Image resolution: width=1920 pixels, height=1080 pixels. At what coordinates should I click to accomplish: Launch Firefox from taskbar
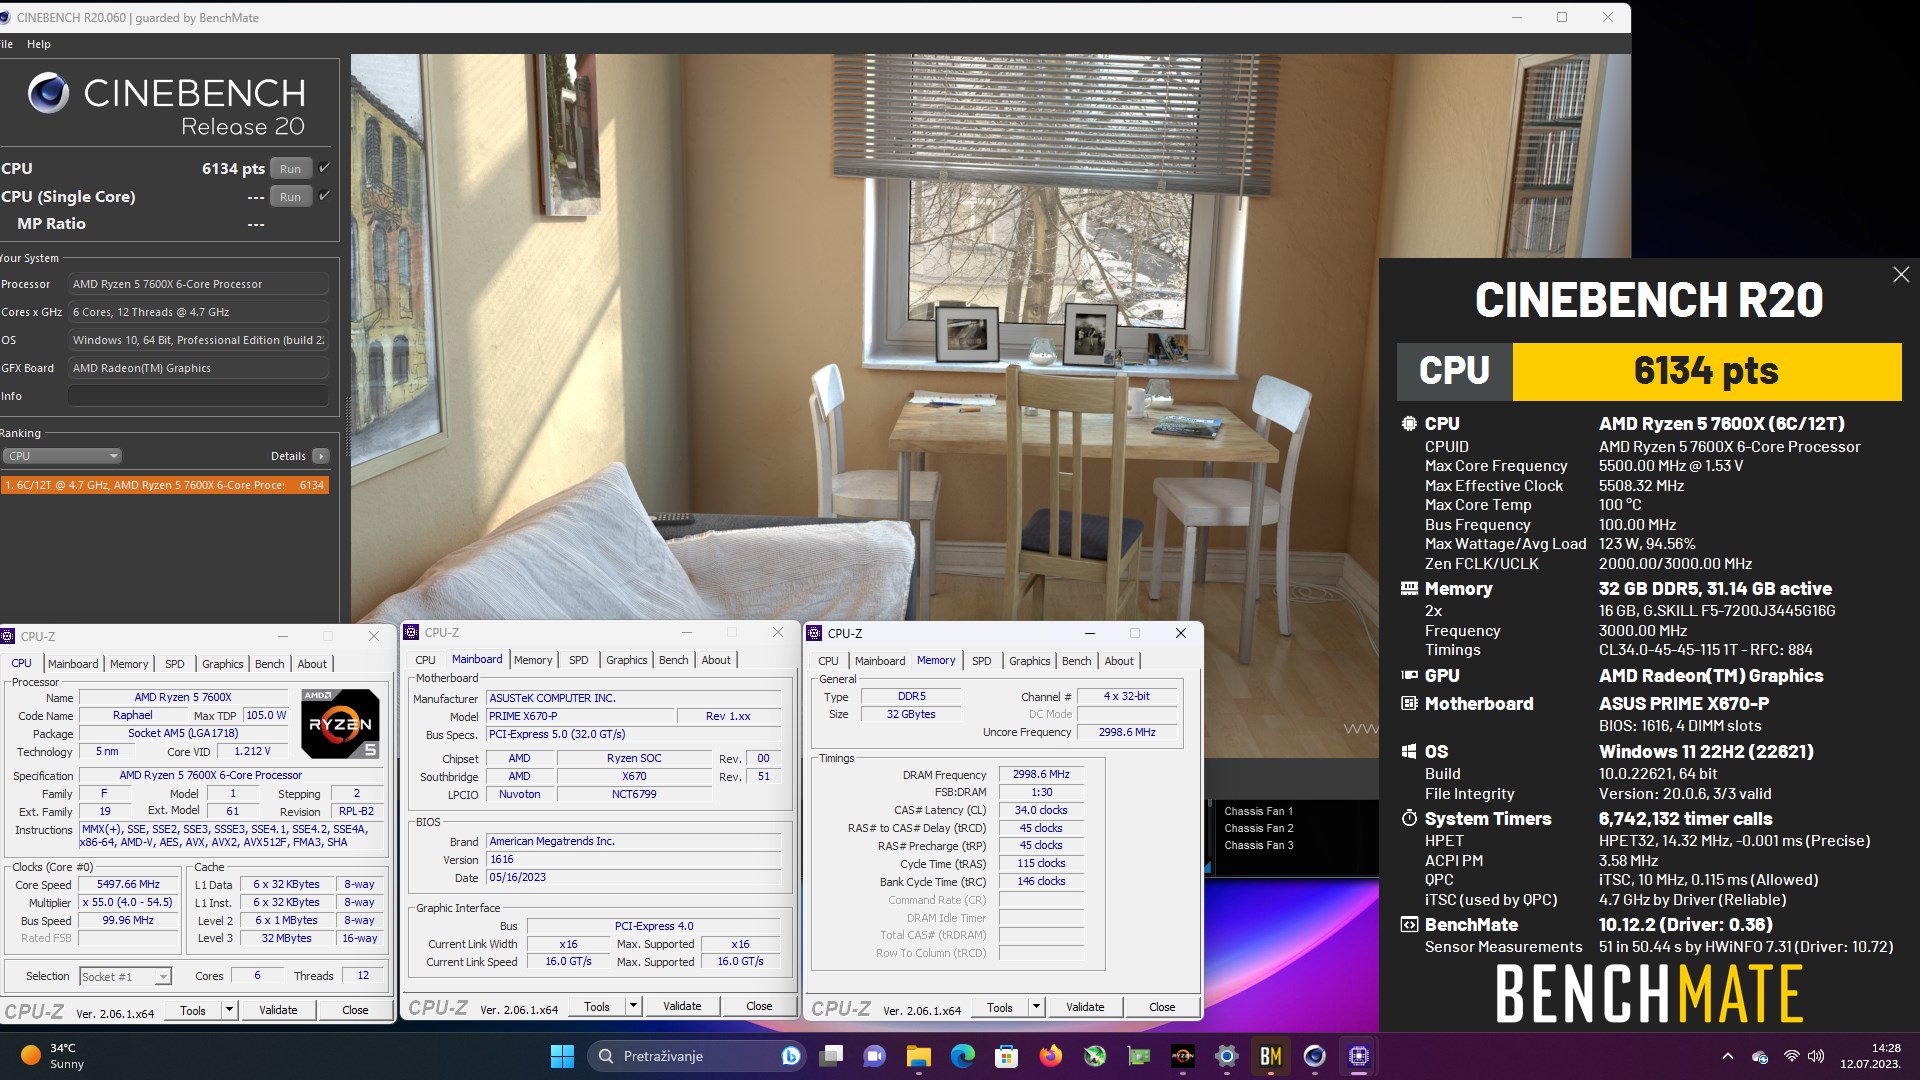(1051, 1056)
